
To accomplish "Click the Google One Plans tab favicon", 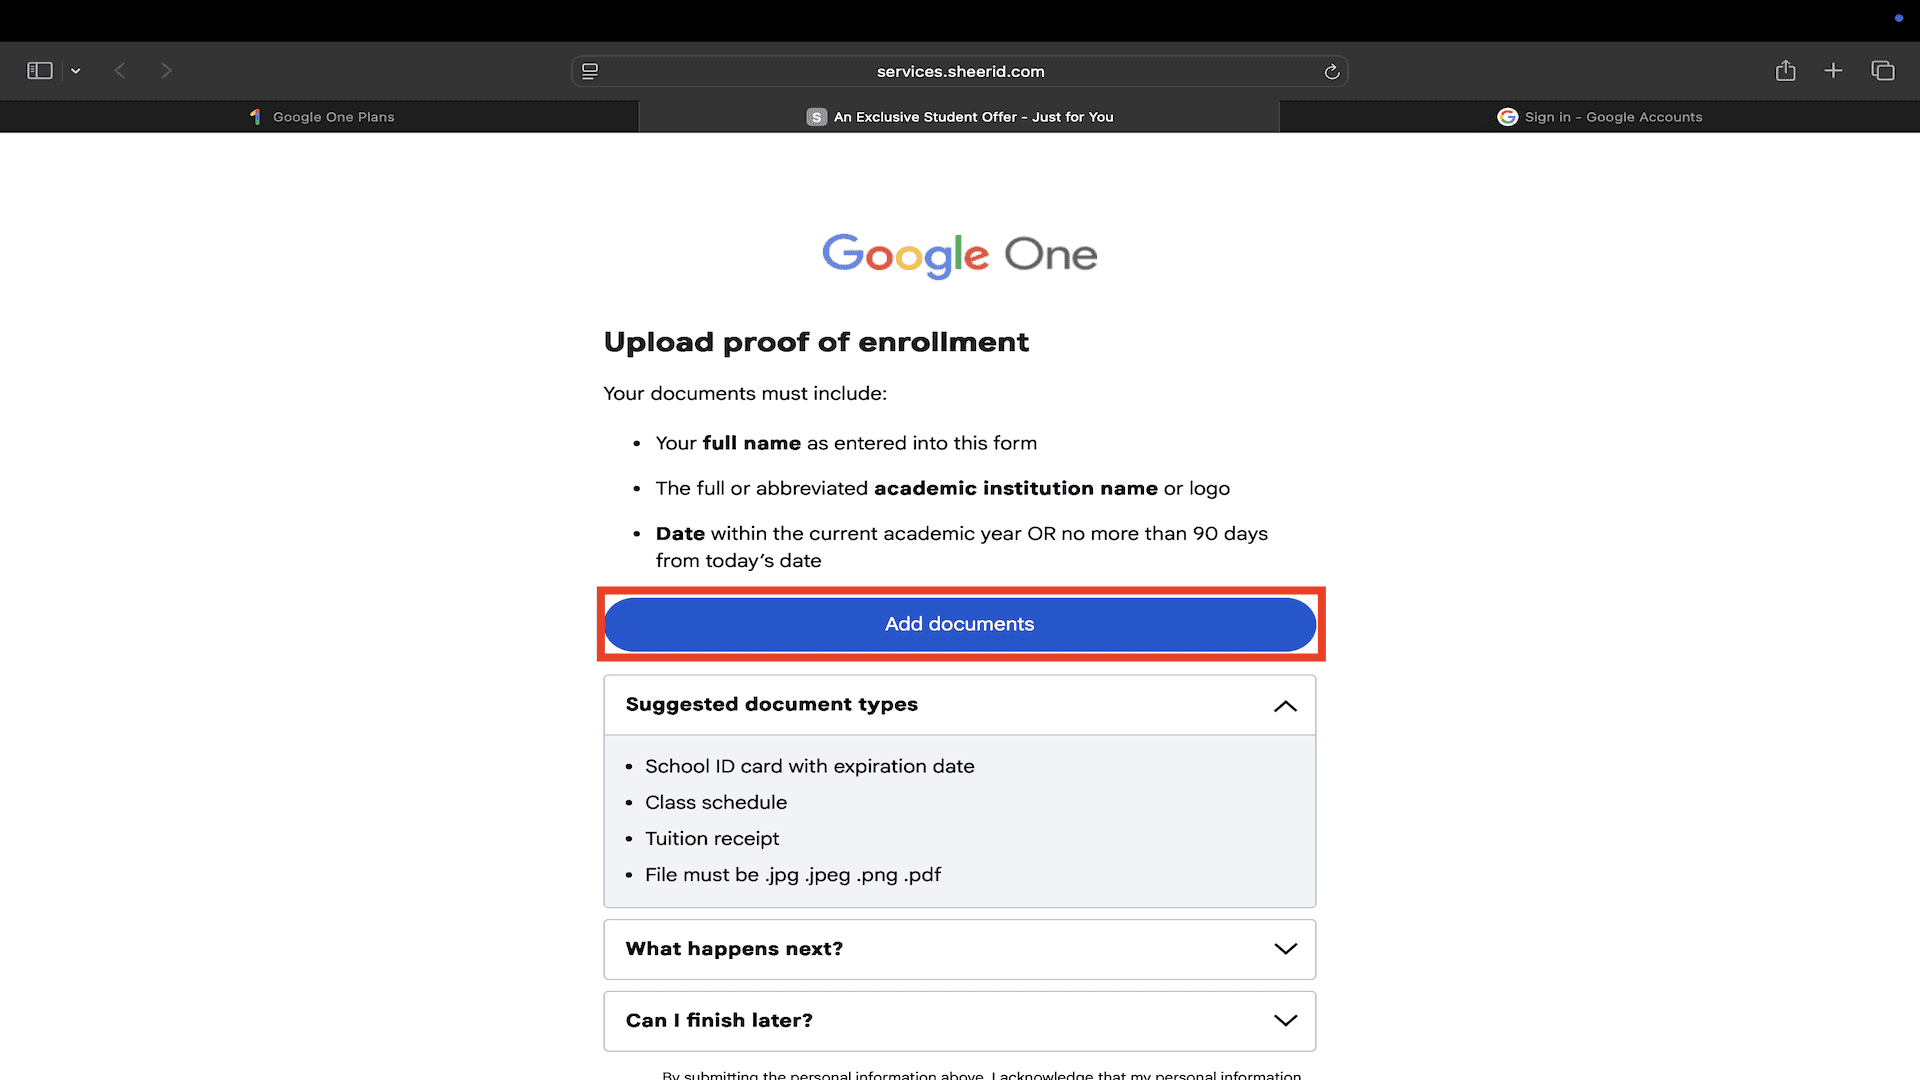I will 256,117.
